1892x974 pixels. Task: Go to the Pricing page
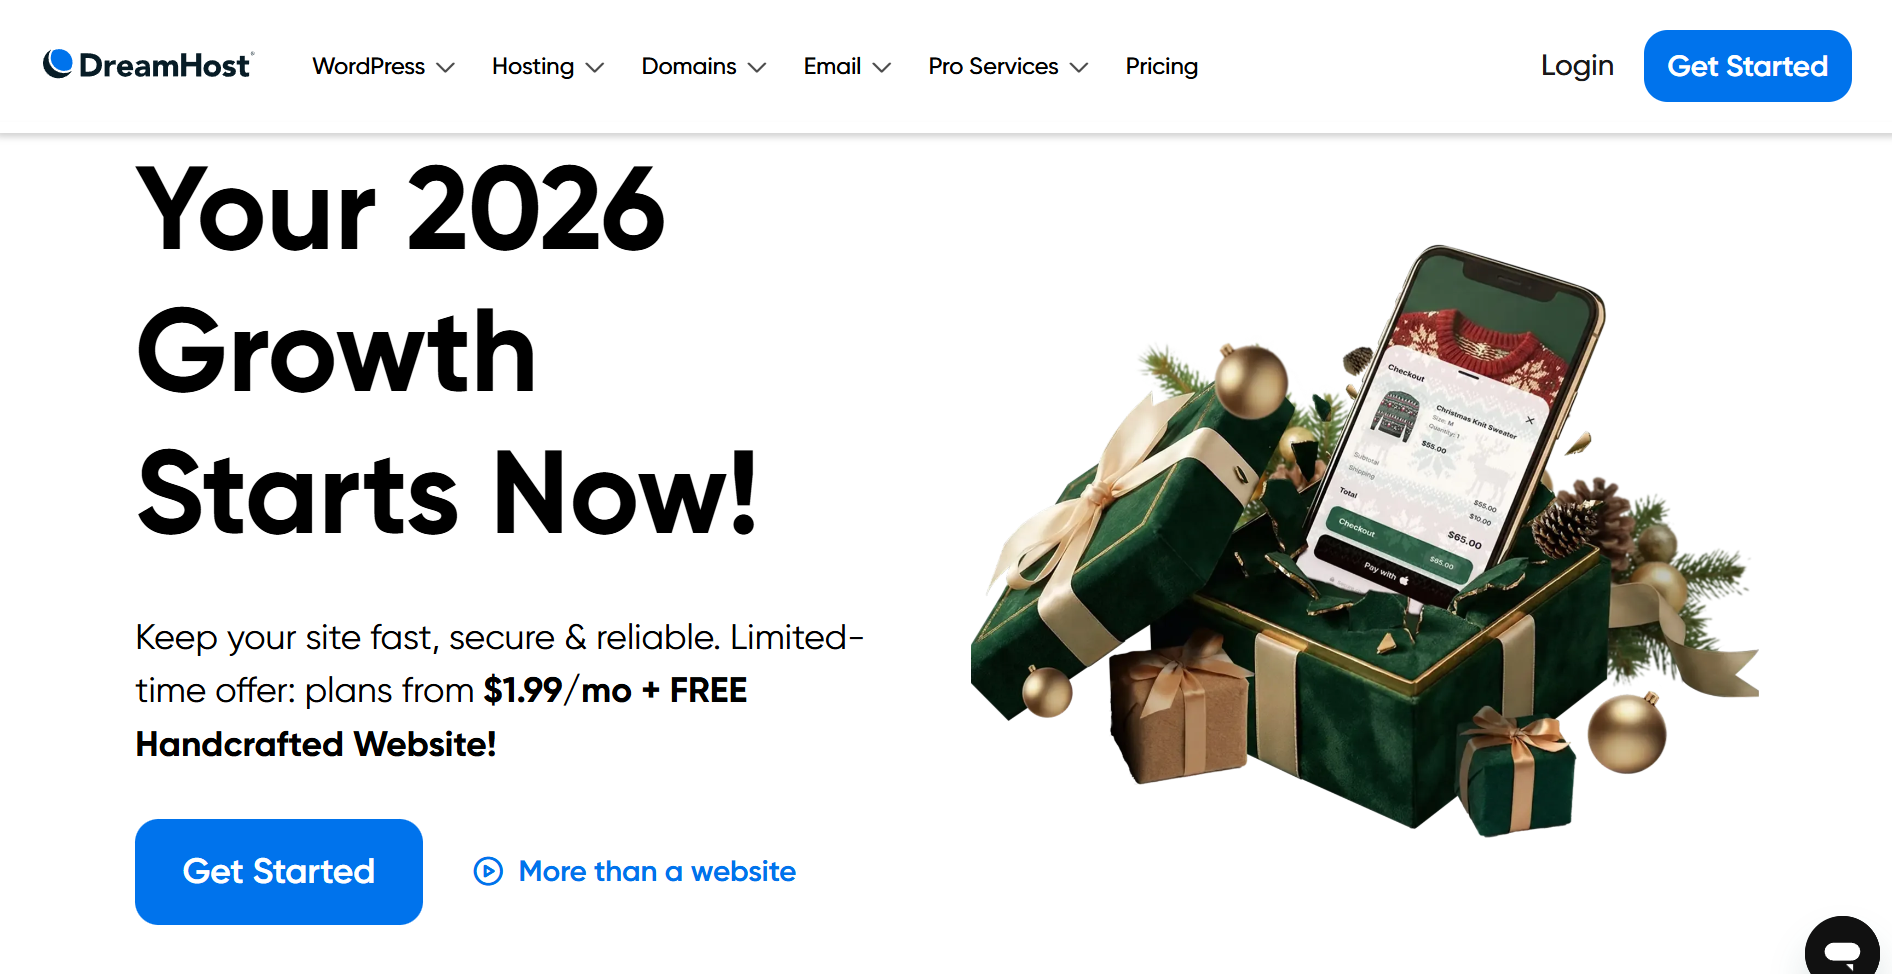(x=1161, y=66)
